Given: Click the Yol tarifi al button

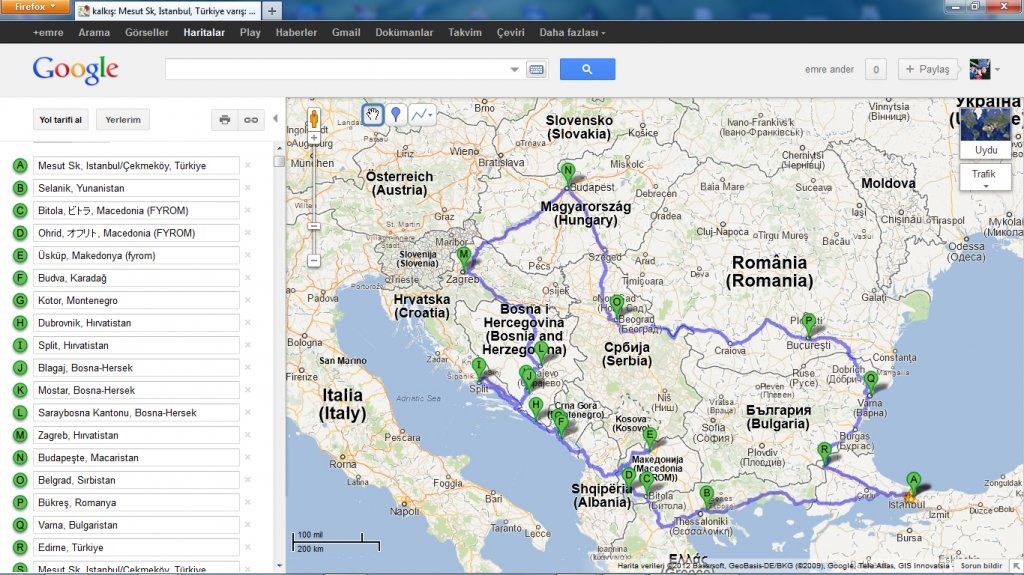Looking at the screenshot, I should tap(61, 120).
